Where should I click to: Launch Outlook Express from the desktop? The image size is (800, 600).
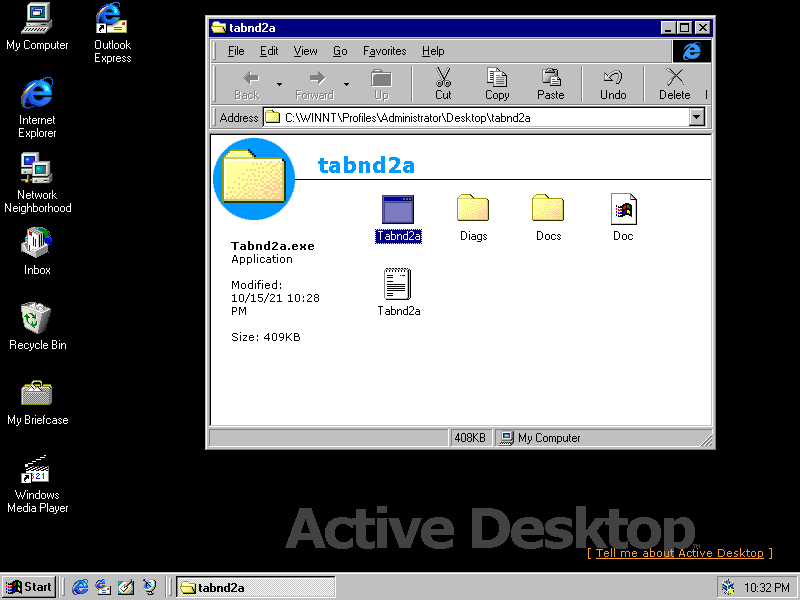click(112, 33)
